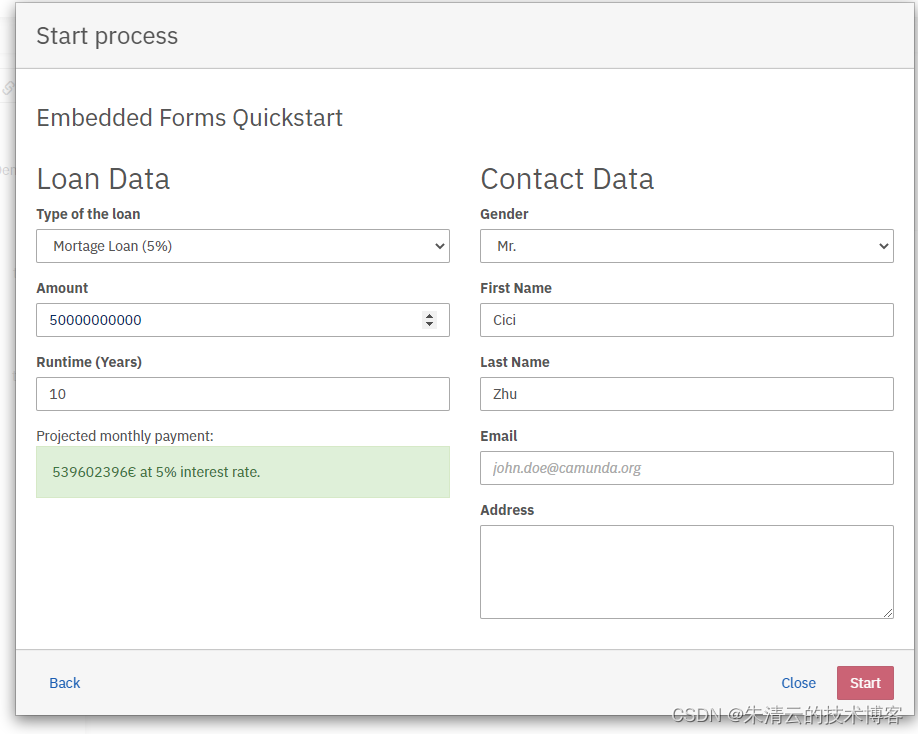Click the "Type of the loan" label
The width and height of the screenshot is (918, 734).
click(88, 214)
